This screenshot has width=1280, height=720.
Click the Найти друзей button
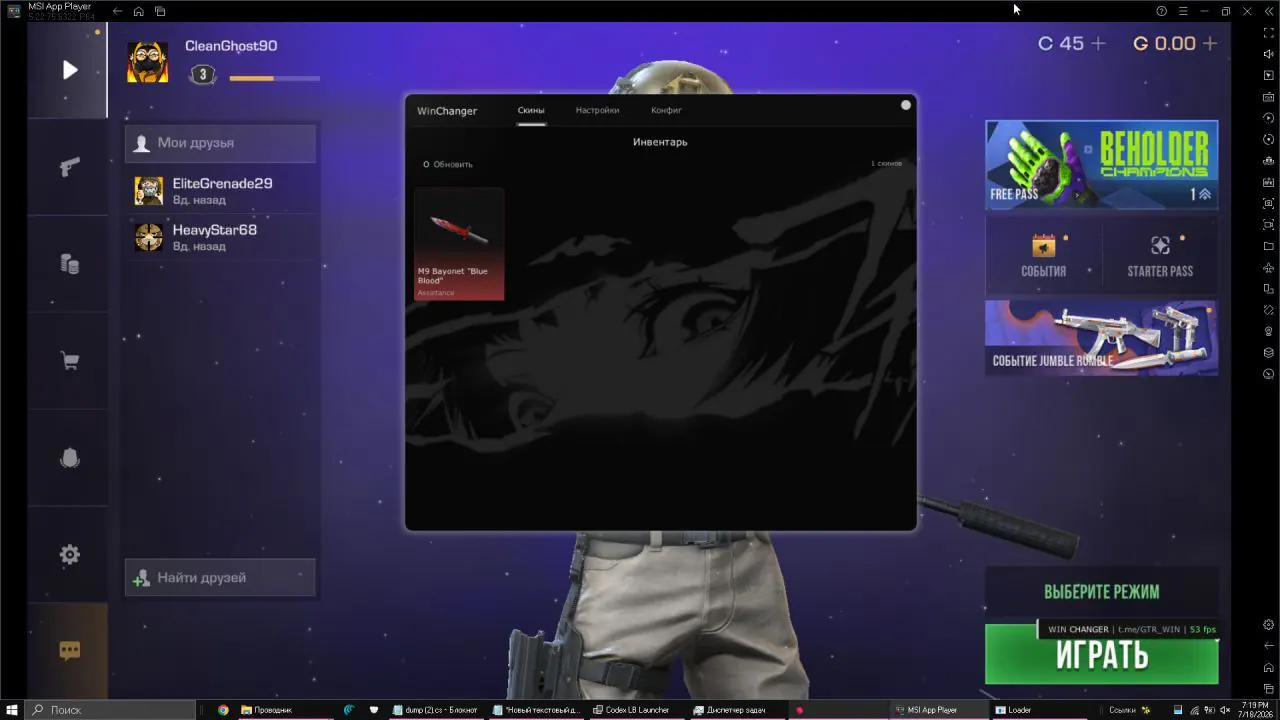pyautogui.click(x=220, y=578)
